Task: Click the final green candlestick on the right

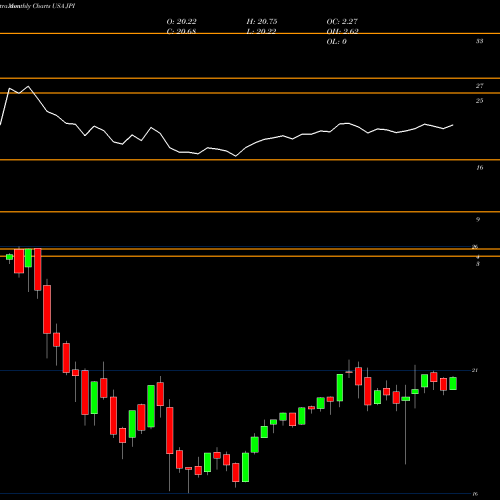Action: click(453, 383)
